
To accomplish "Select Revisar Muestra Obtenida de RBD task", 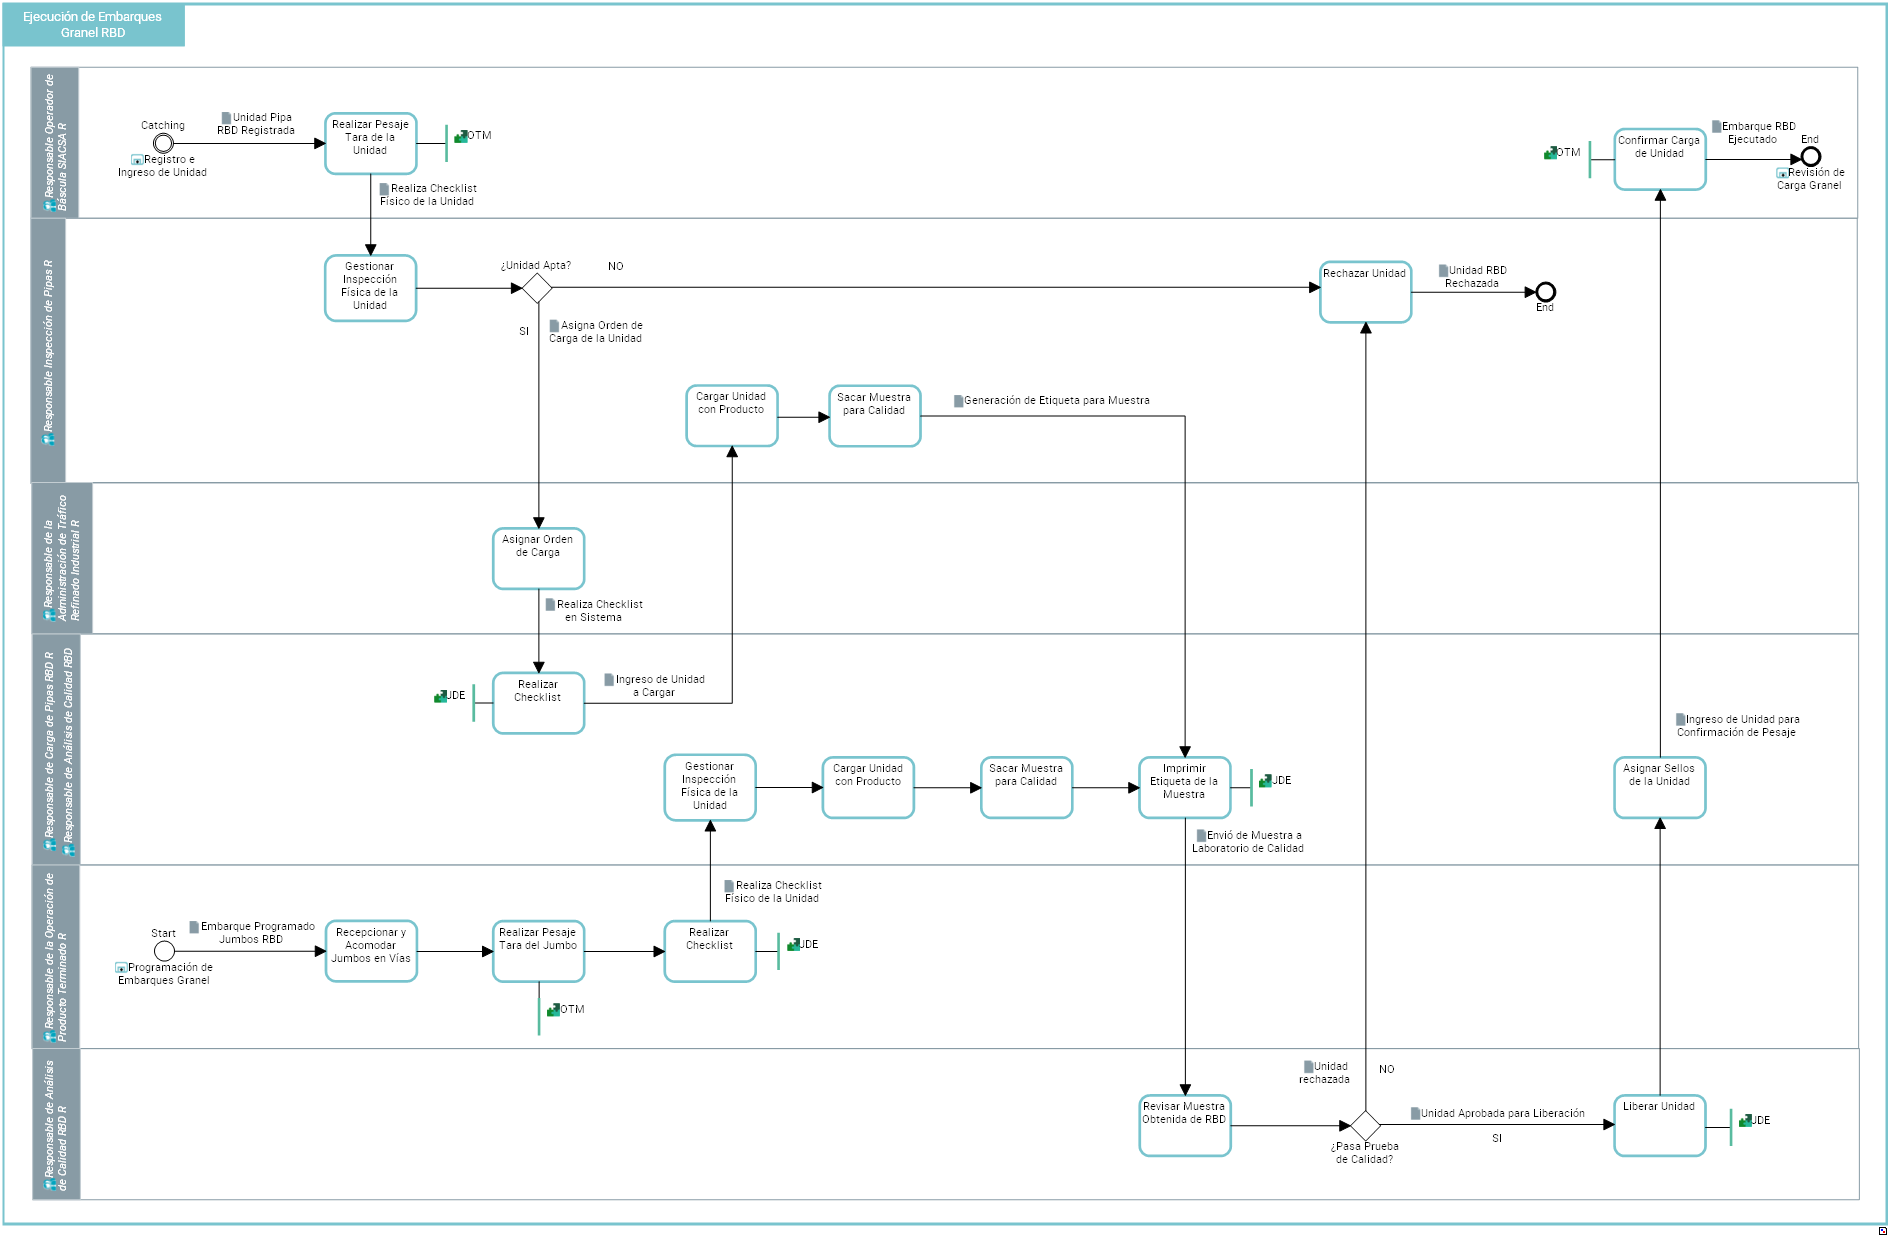I will point(1185,1126).
